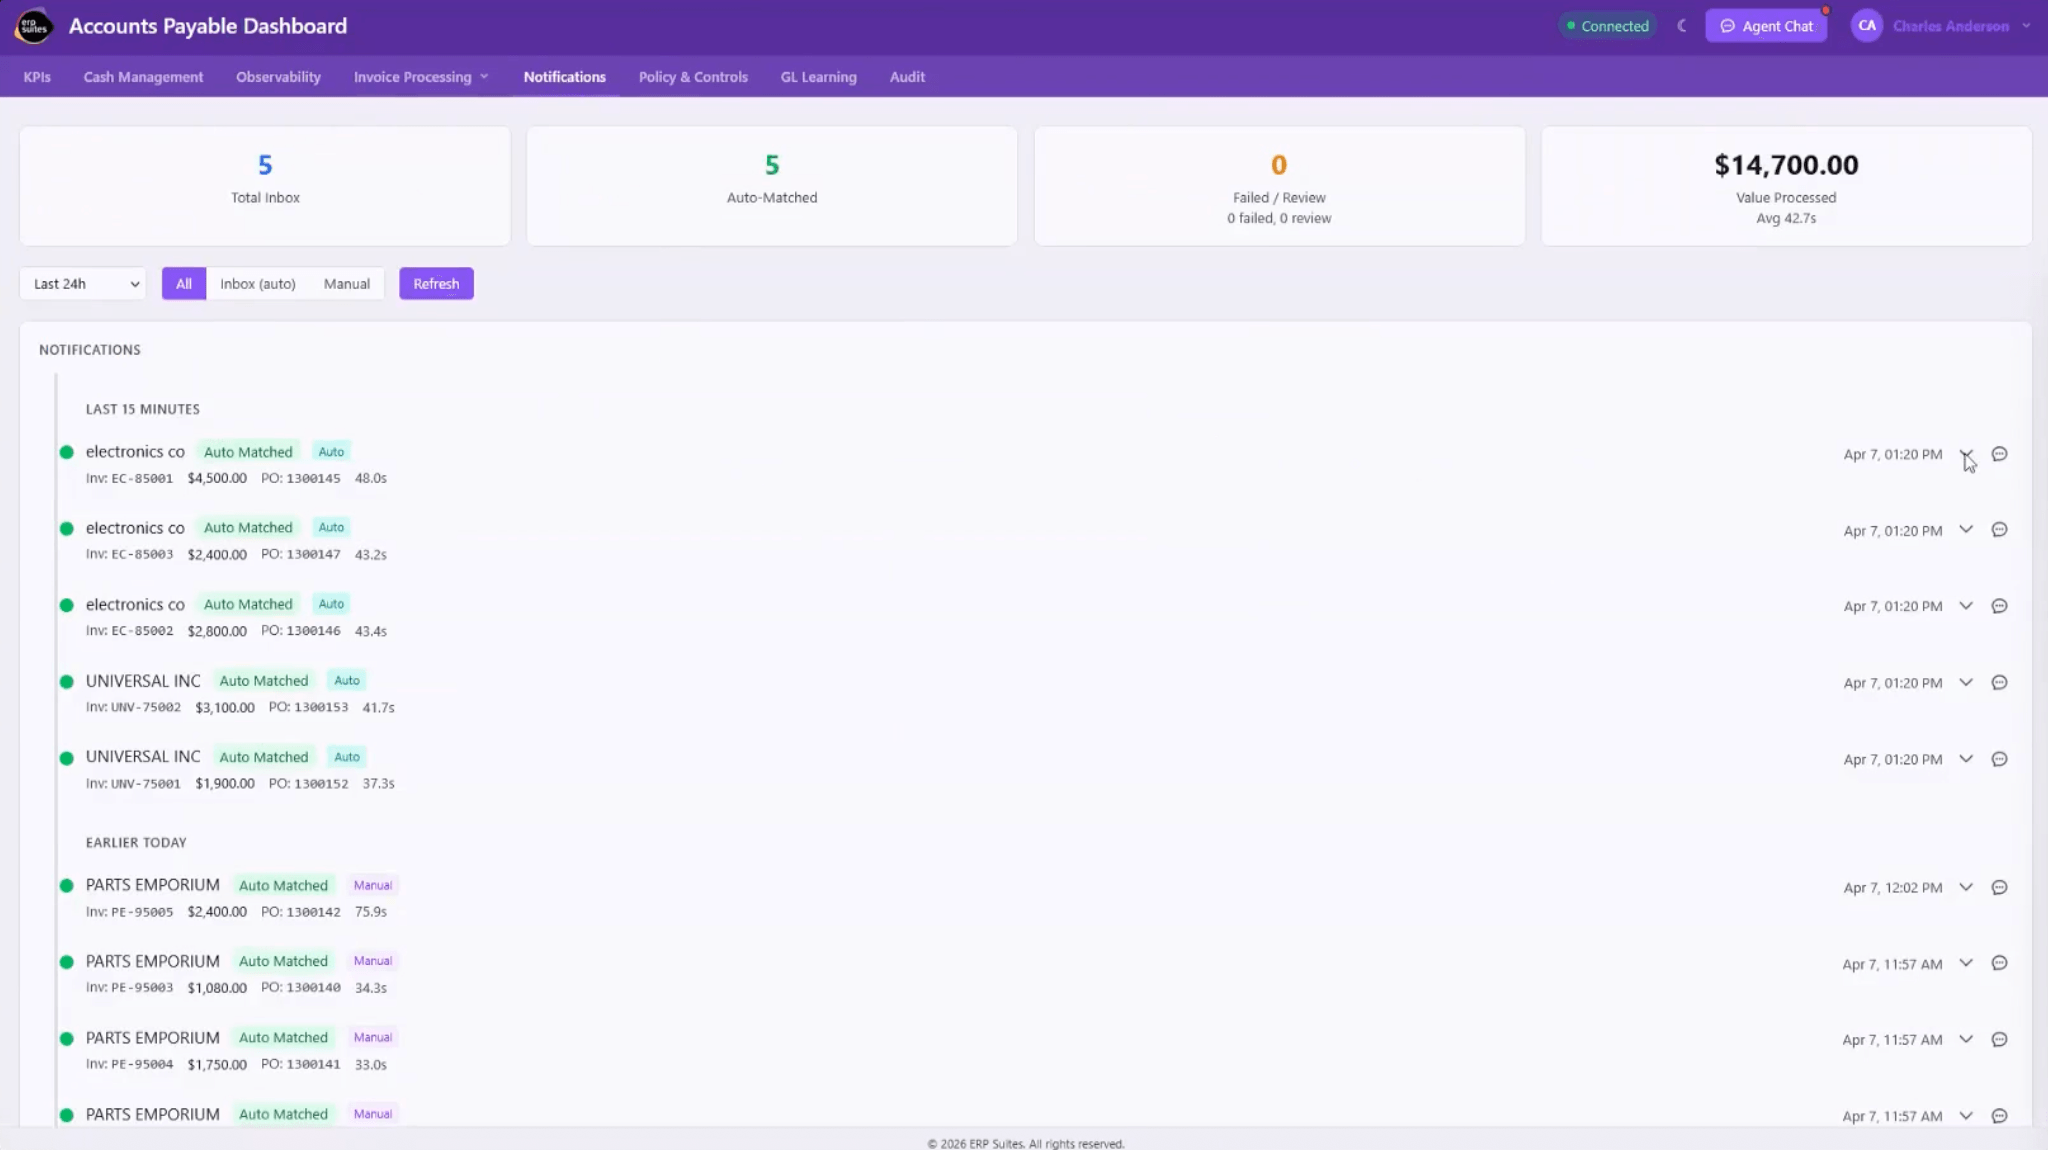Open comment icon for invoice EC-85003
2048x1150 pixels.
coord(1999,530)
